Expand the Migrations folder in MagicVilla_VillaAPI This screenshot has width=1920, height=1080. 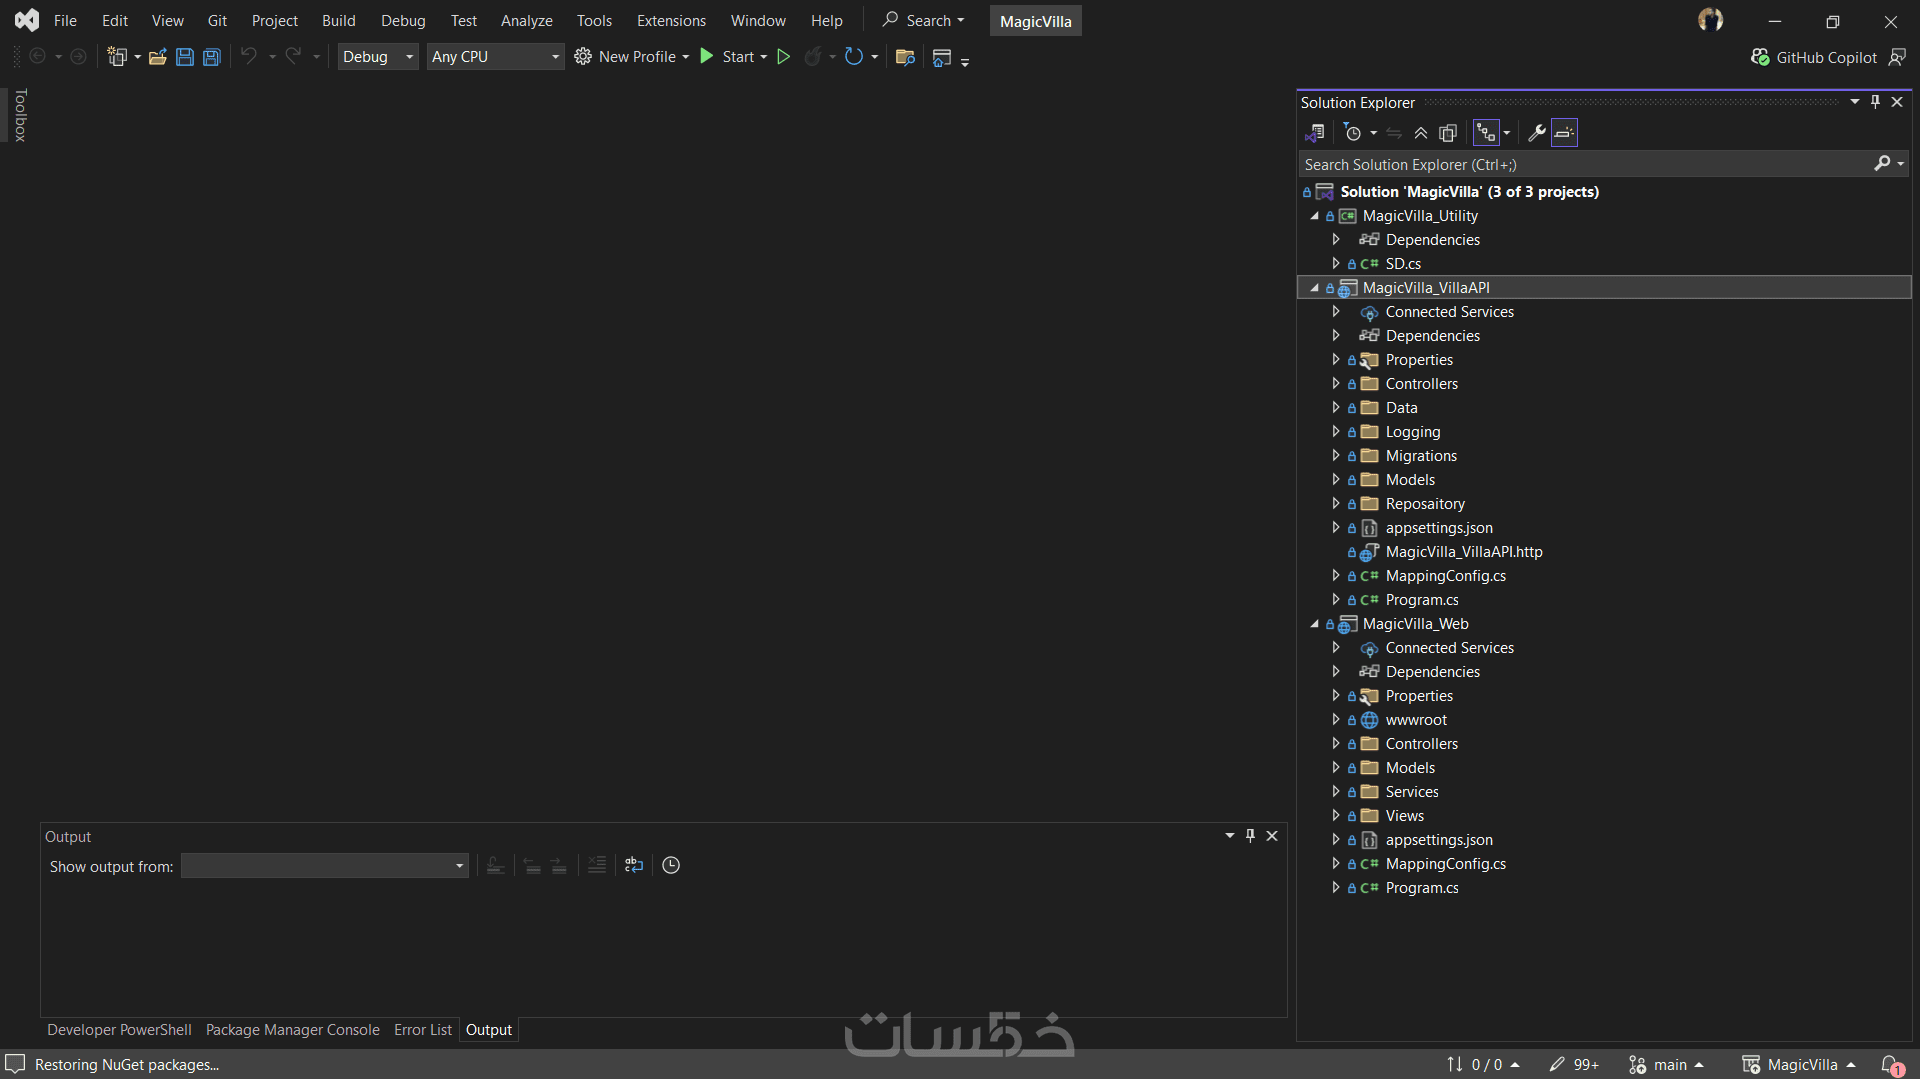point(1335,456)
